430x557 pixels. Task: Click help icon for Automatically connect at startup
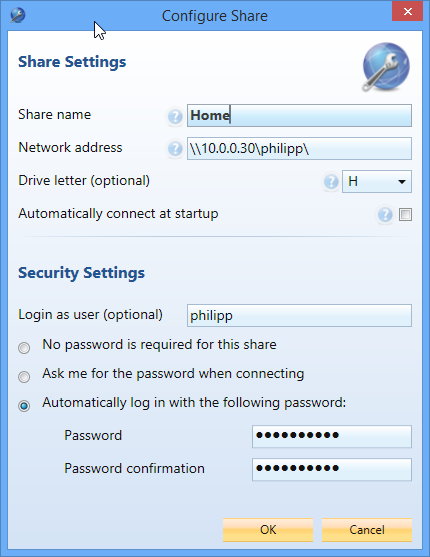coord(385,215)
